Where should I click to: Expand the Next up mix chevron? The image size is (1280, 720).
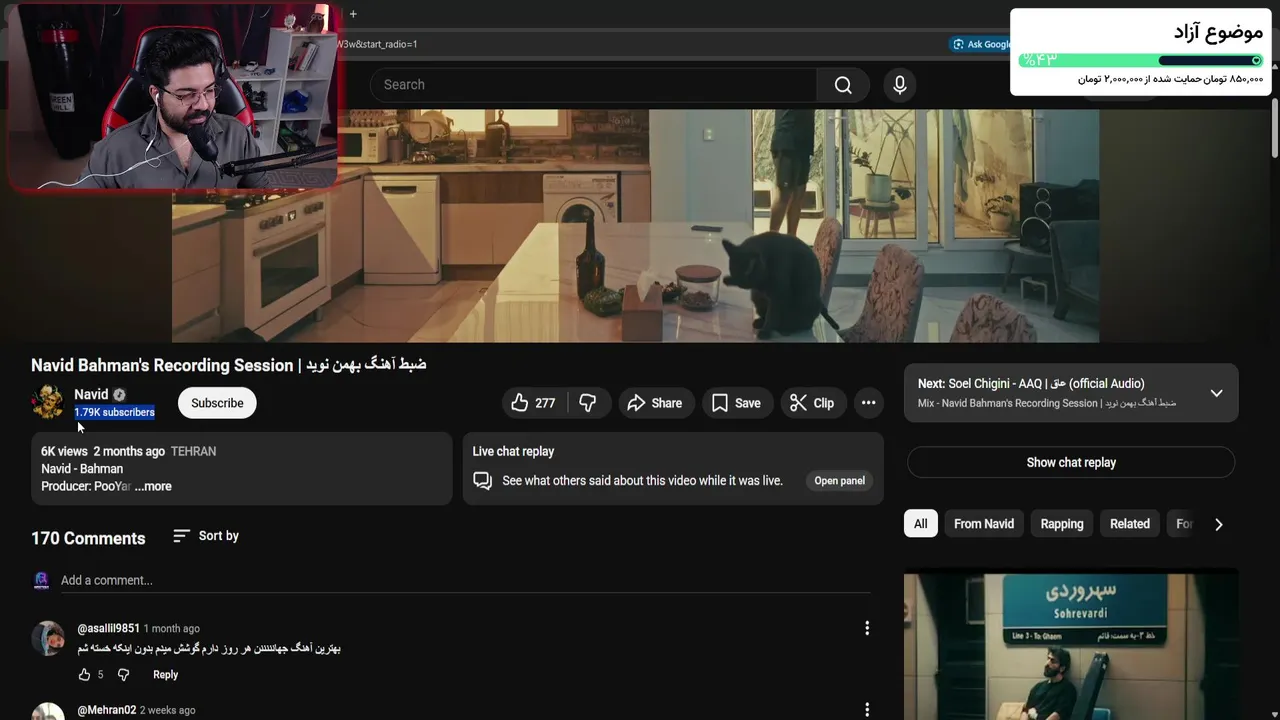coord(1216,393)
